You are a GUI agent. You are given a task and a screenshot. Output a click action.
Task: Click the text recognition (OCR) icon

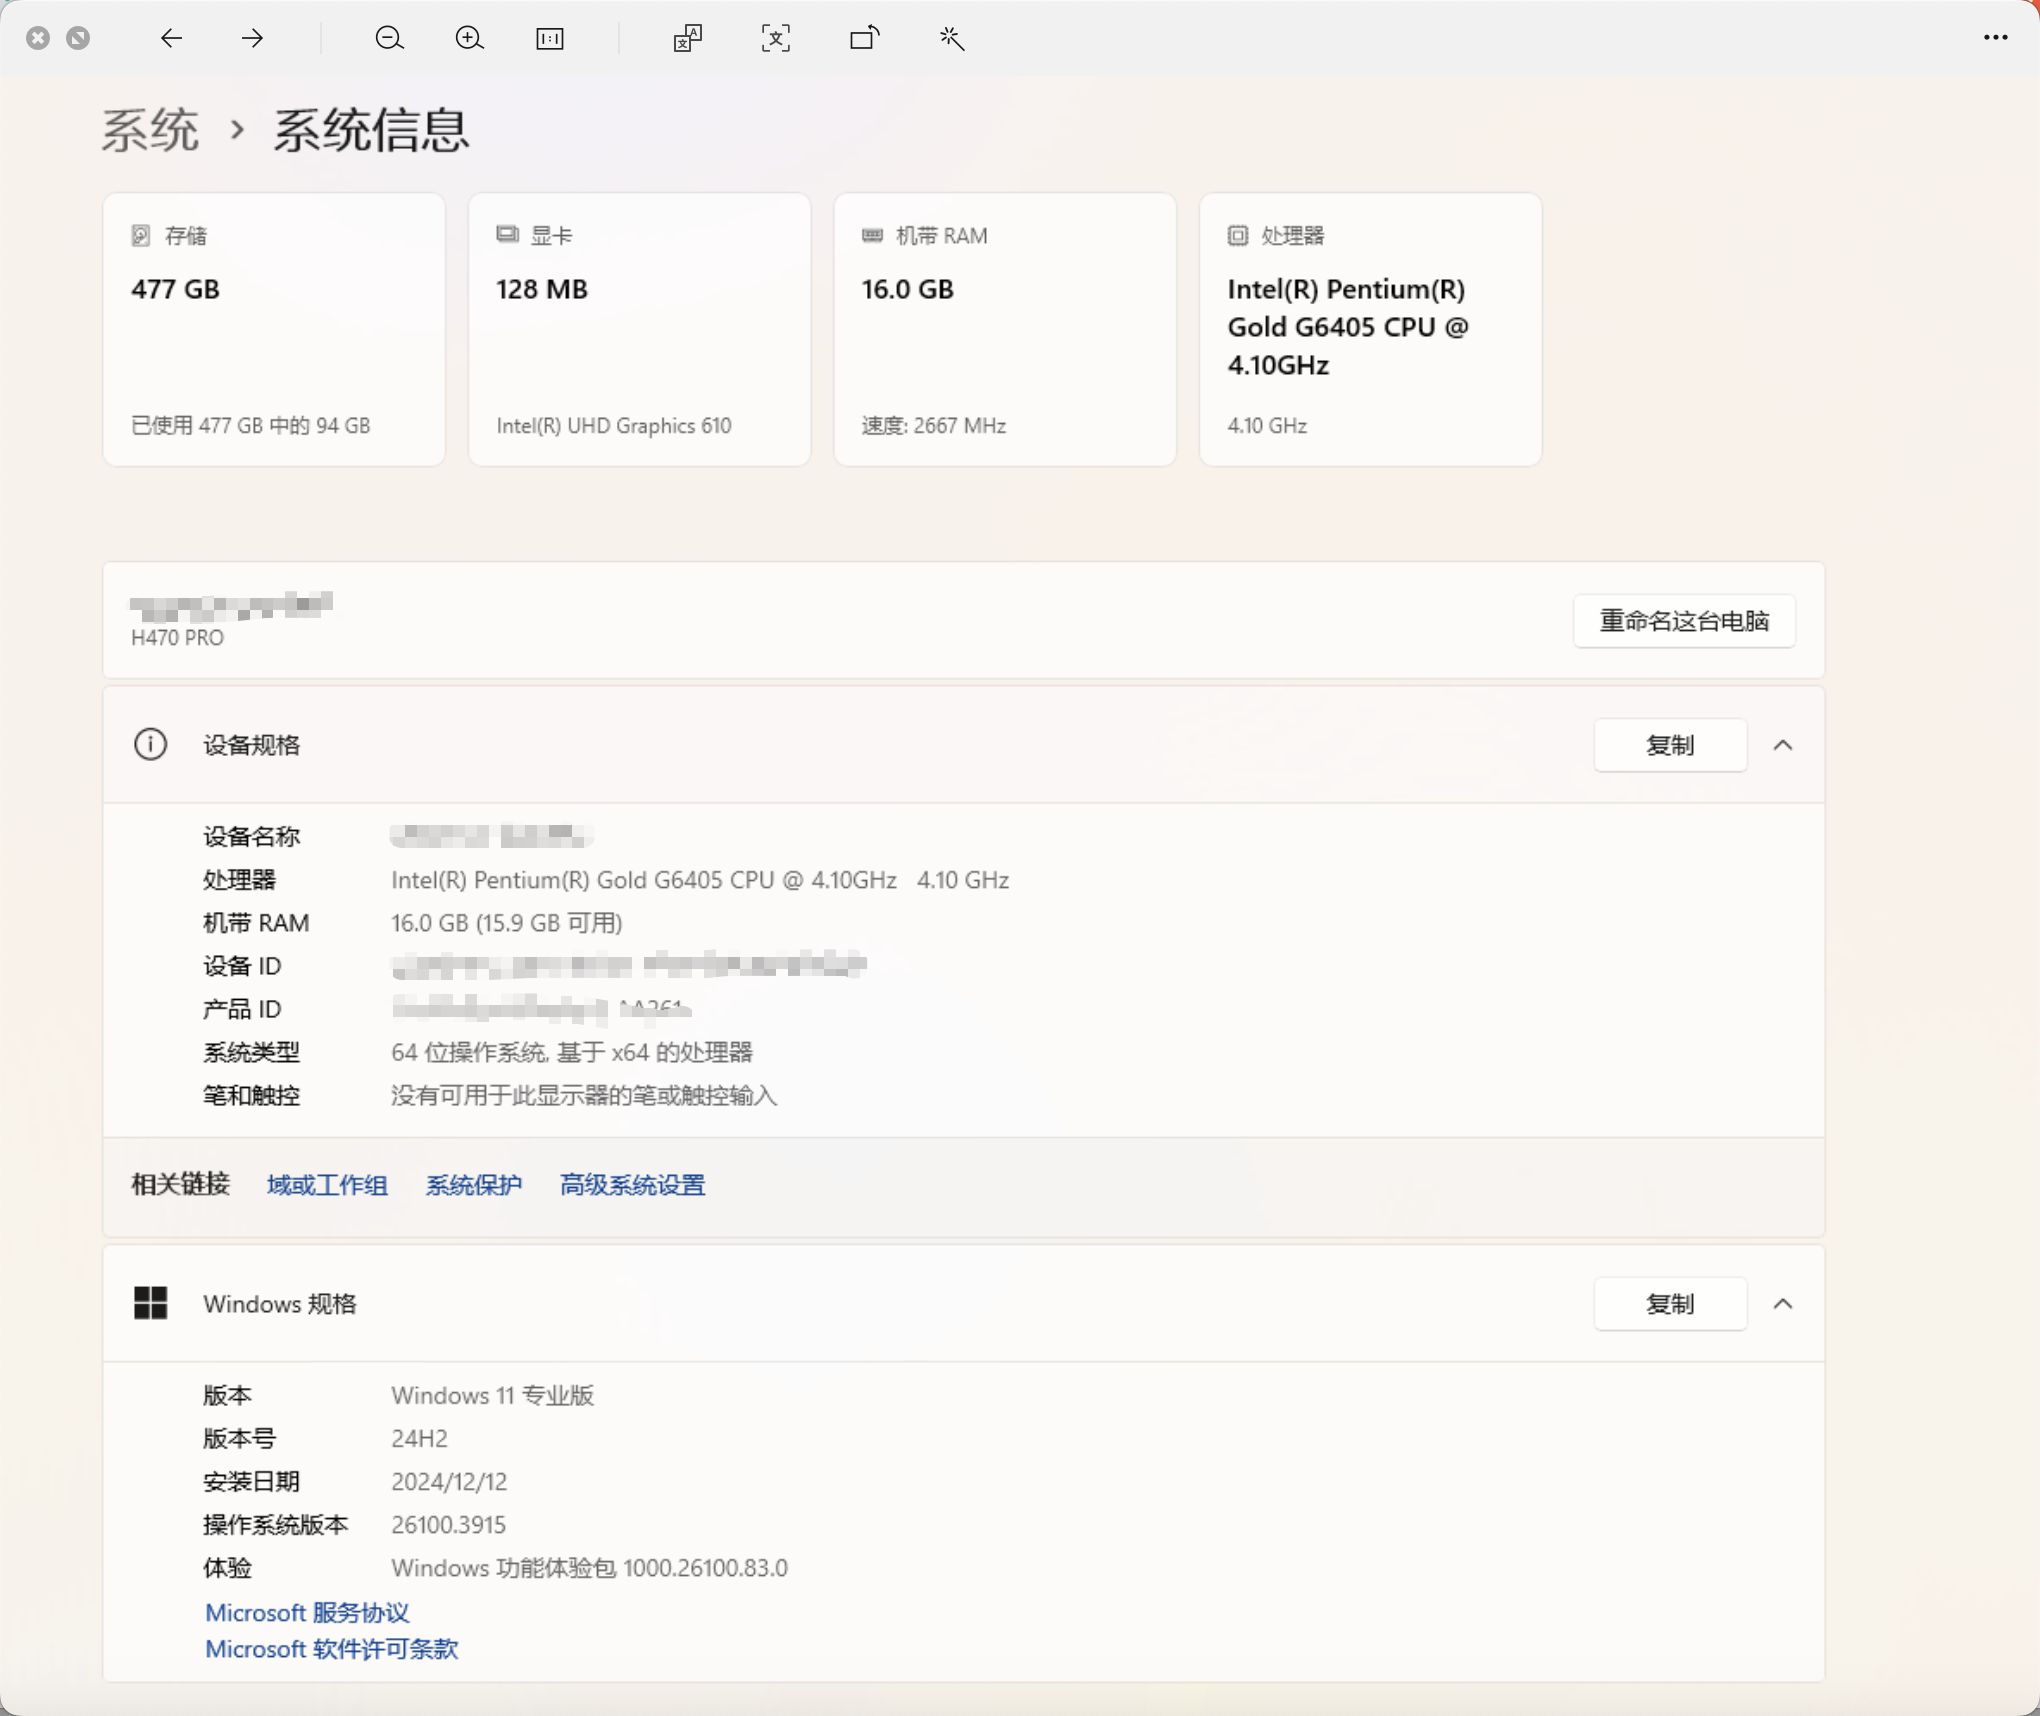pos(776,38)
